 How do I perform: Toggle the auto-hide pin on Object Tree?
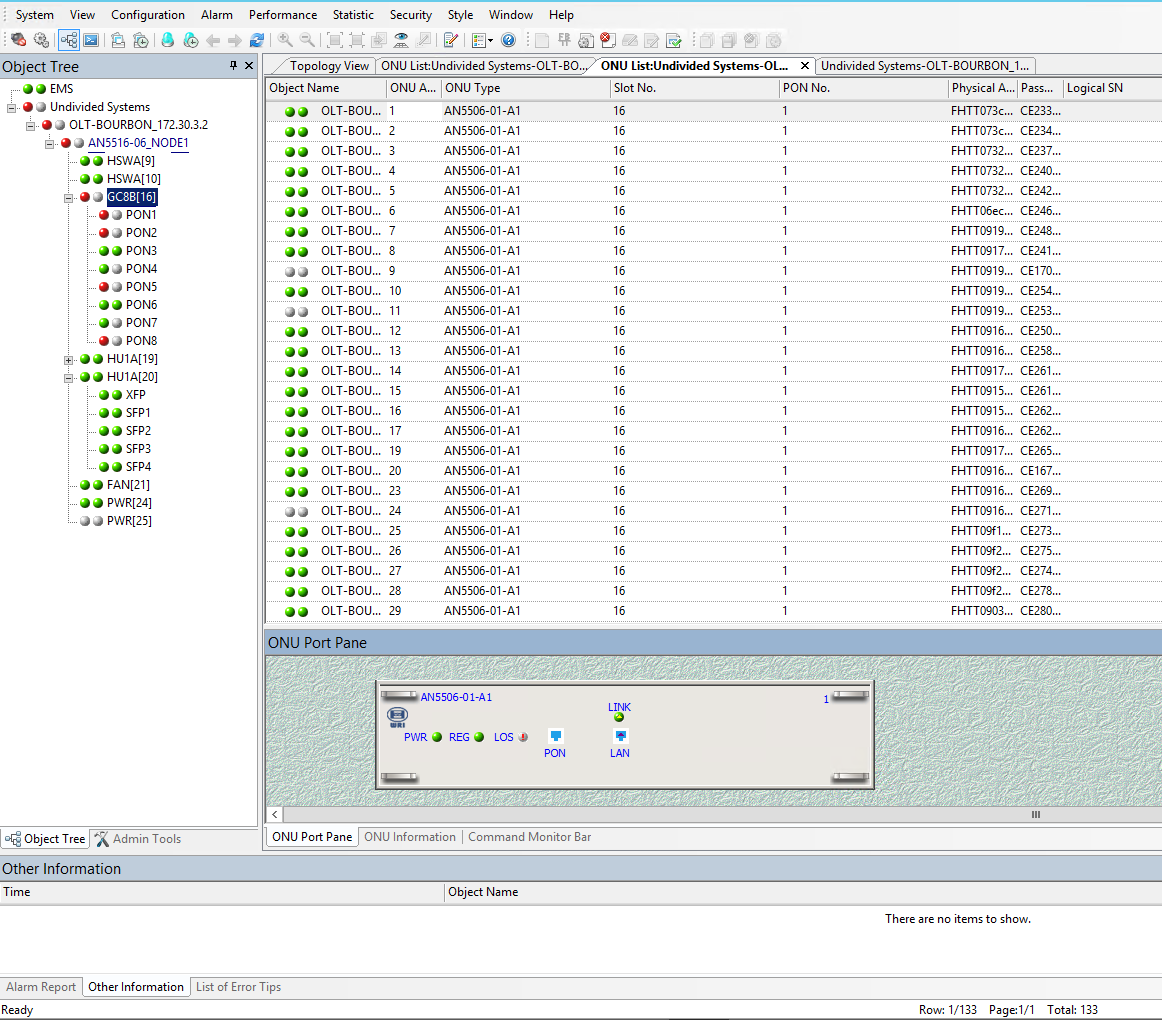click(234, 66)
